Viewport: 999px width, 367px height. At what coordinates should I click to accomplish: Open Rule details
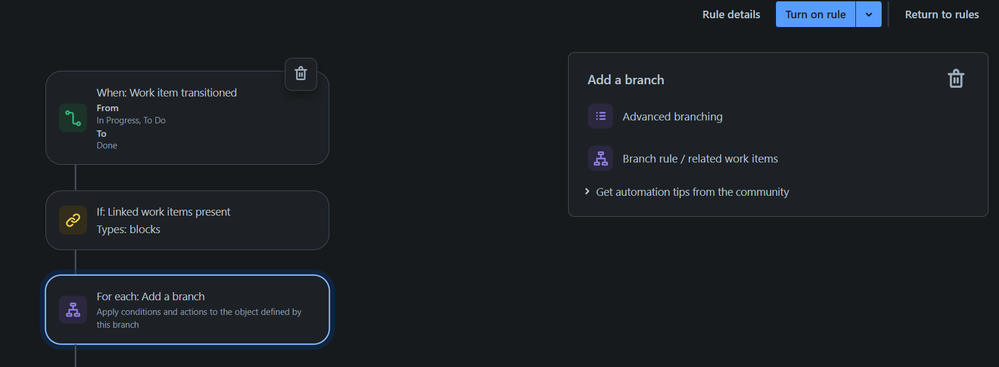point(731,15)
